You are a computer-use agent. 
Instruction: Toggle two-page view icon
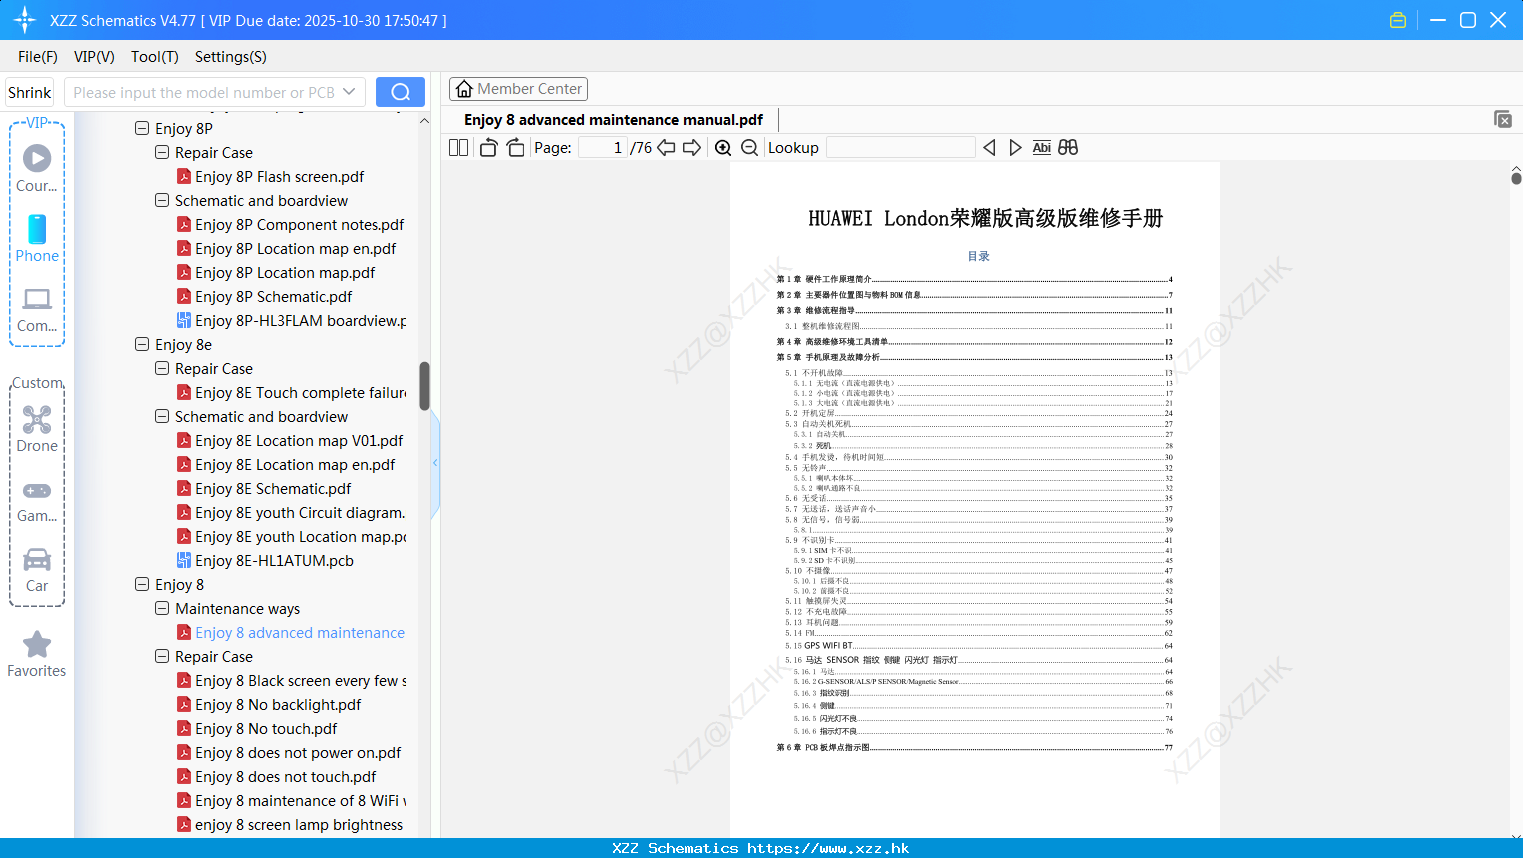click(458, 148)
